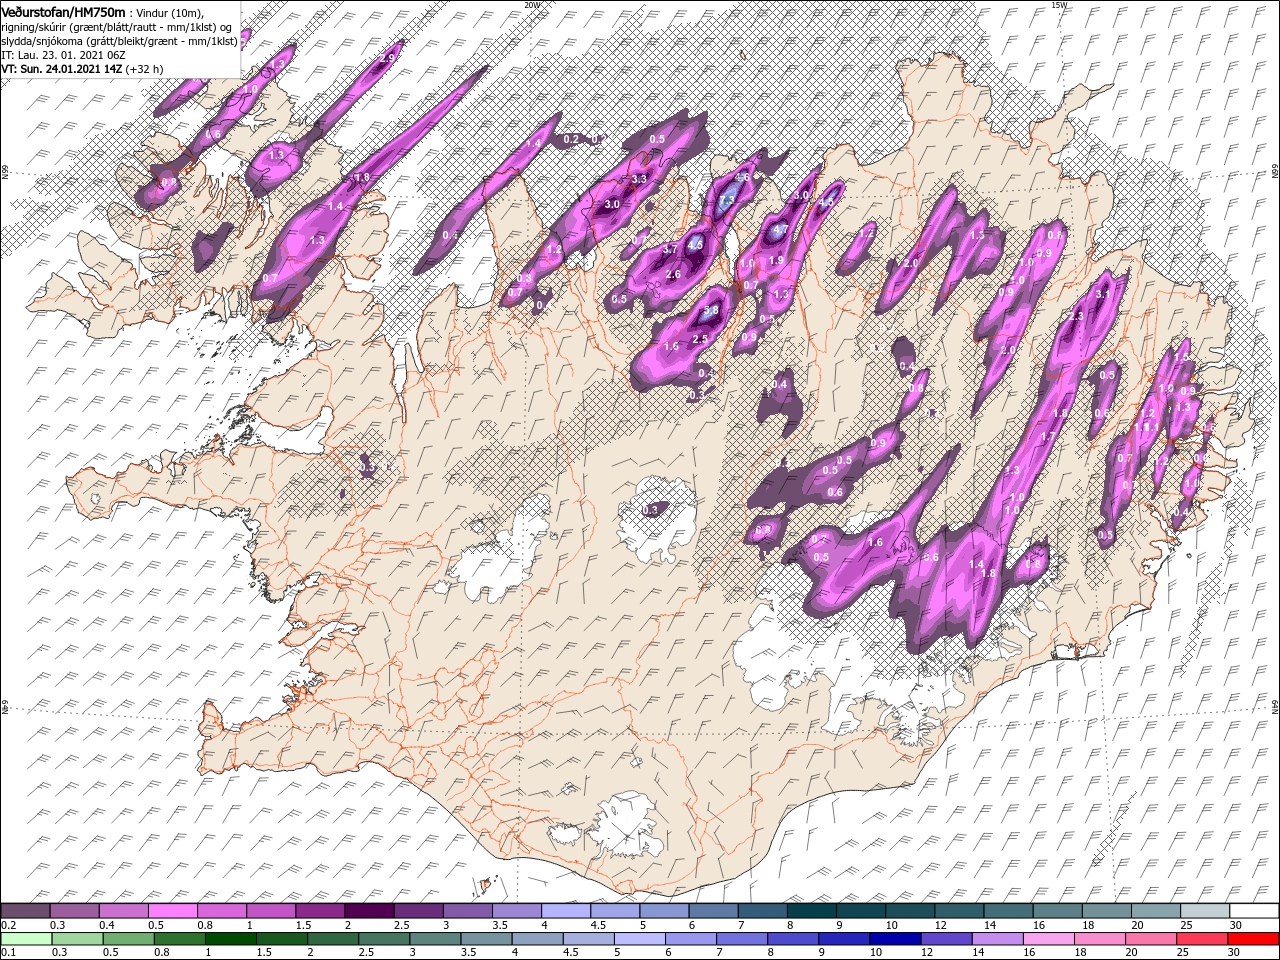
Task: Click the darkest purple swatch on the snow scale
Action: (x=369, y=911)
